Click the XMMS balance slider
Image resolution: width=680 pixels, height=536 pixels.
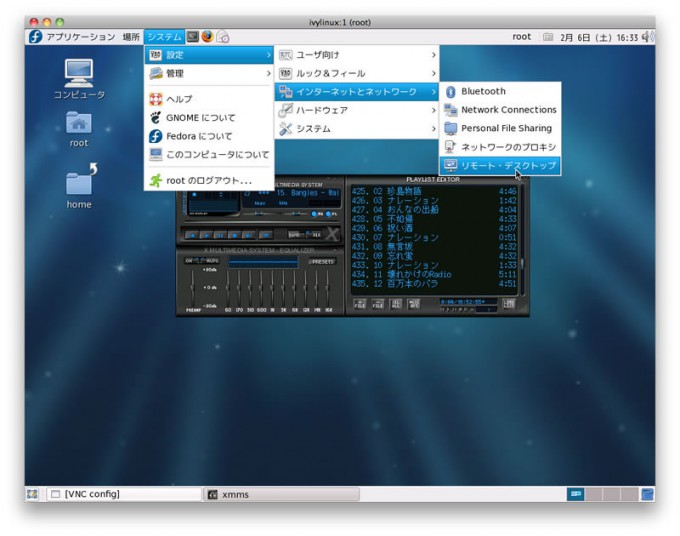[296, 214]
